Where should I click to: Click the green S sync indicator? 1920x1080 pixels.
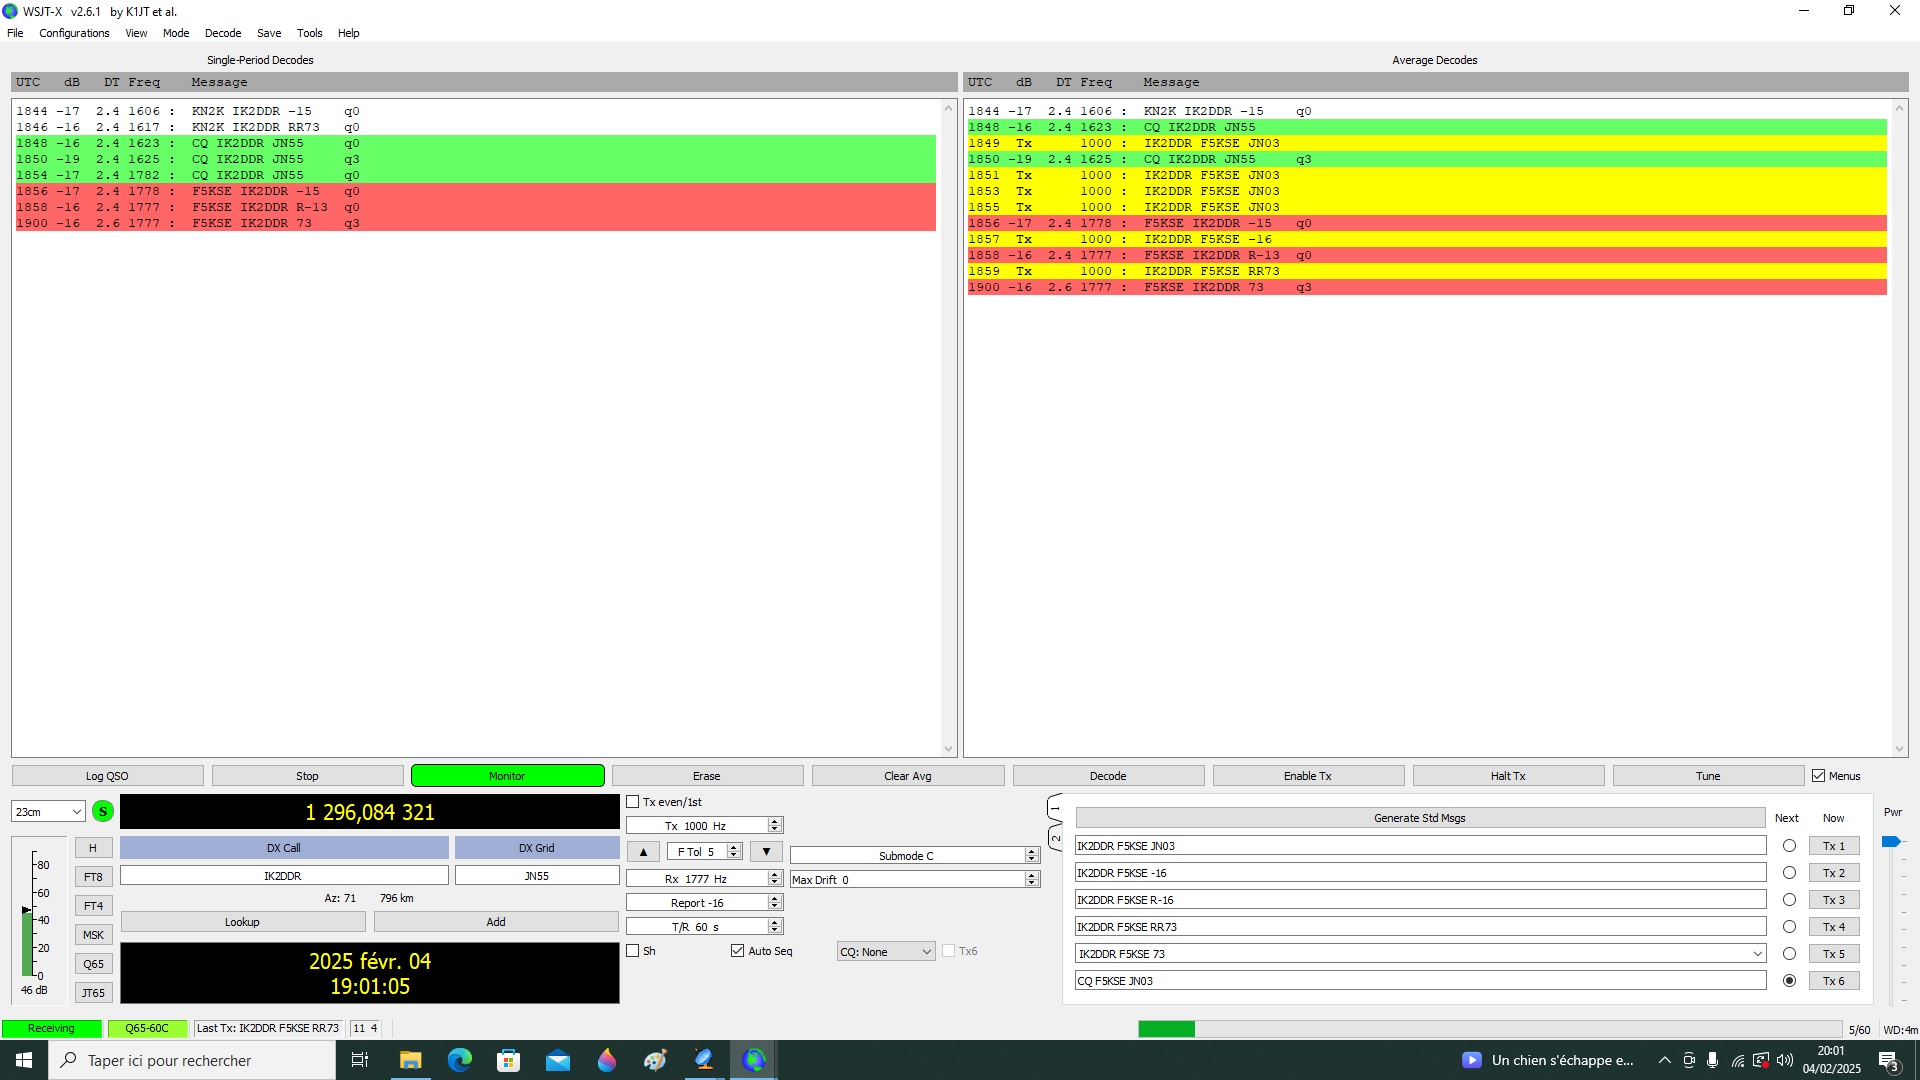(102, 811)
